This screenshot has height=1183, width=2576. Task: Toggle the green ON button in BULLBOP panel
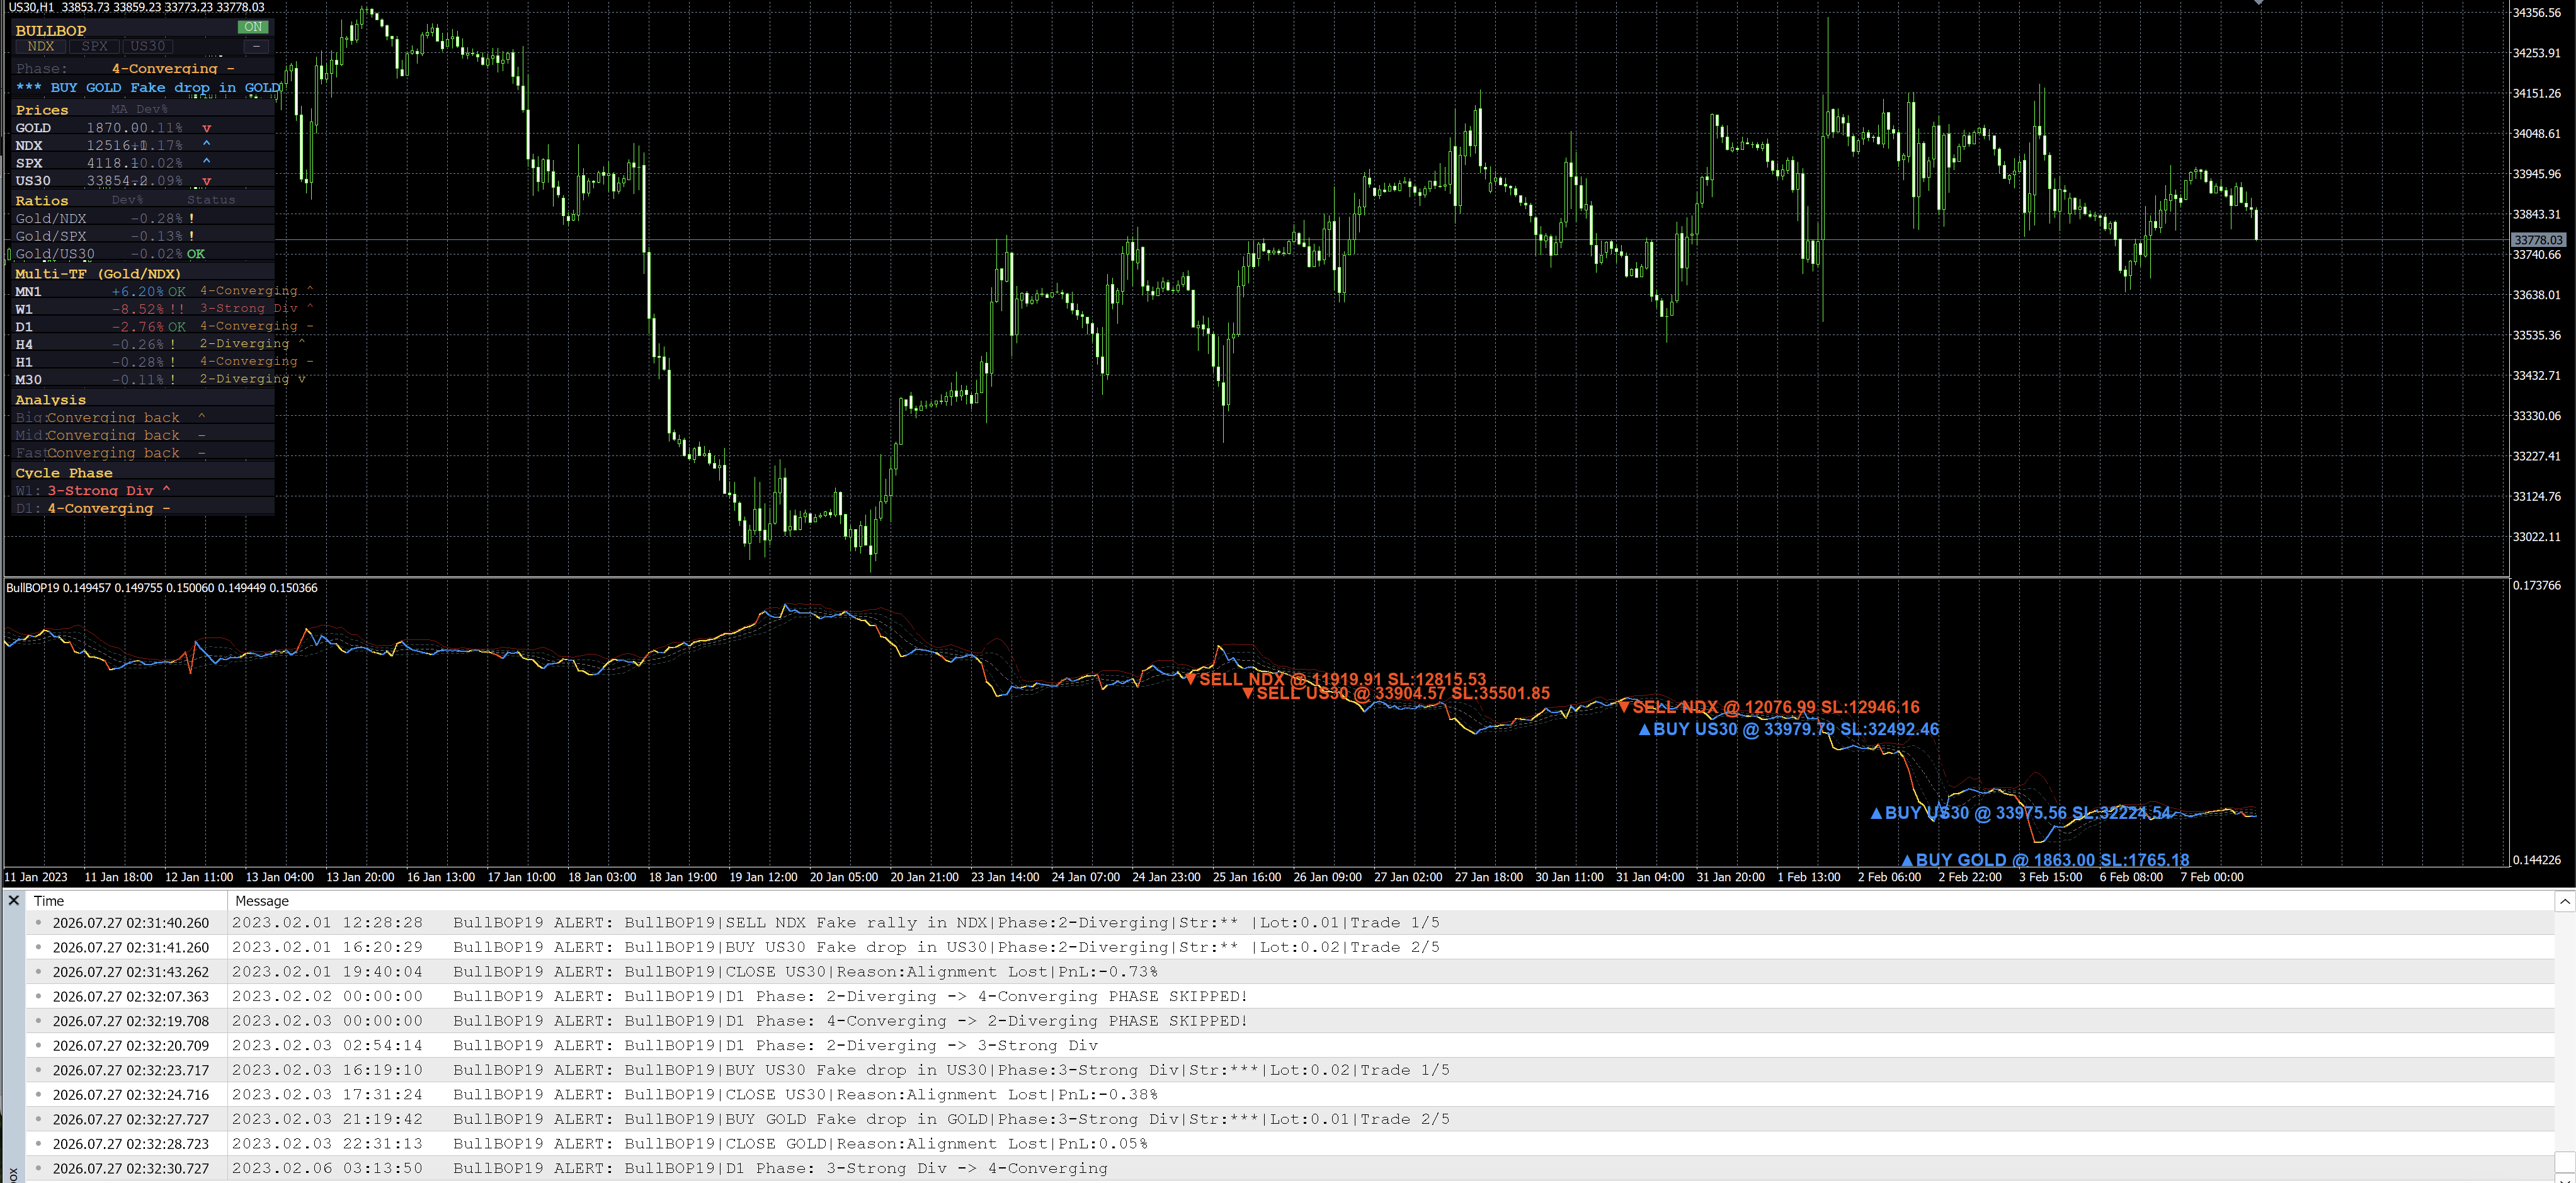pyautogui.click(x=253, y=27)
